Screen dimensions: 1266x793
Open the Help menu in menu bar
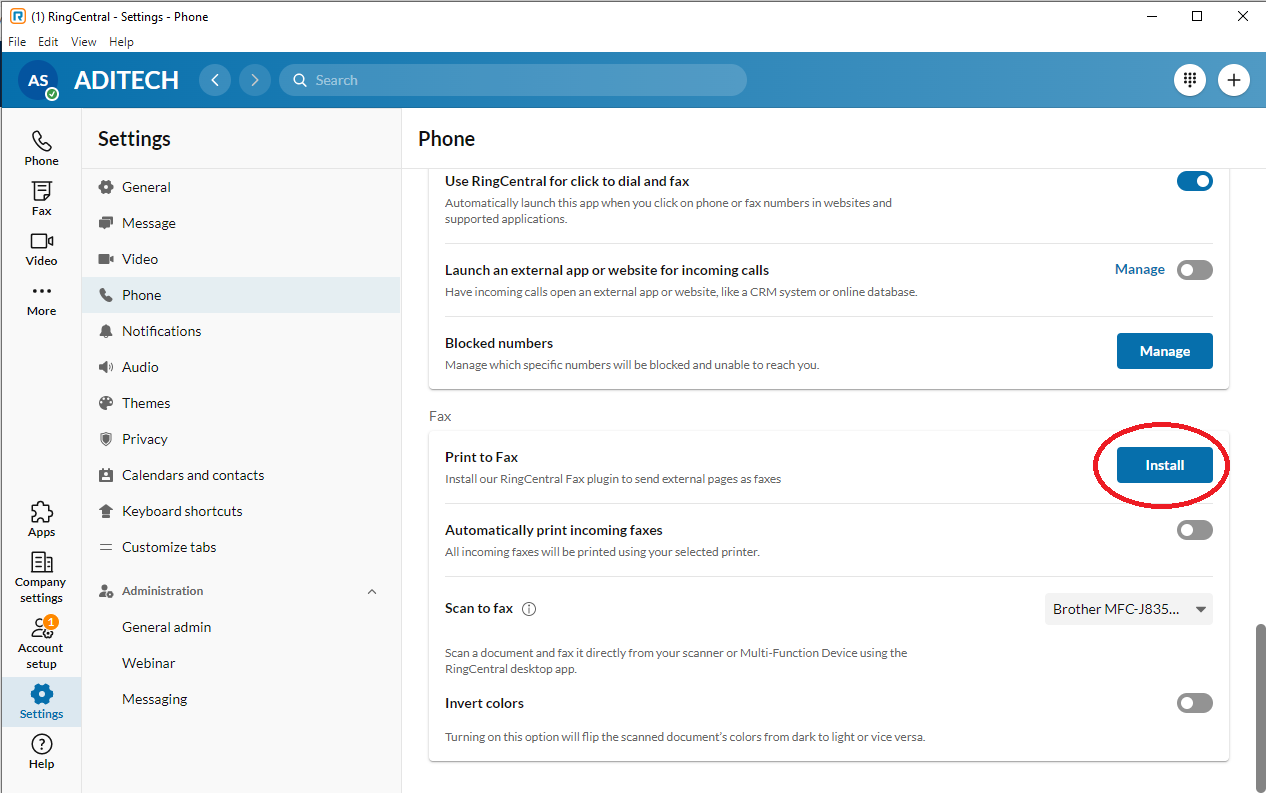click(x=121, y=42)
